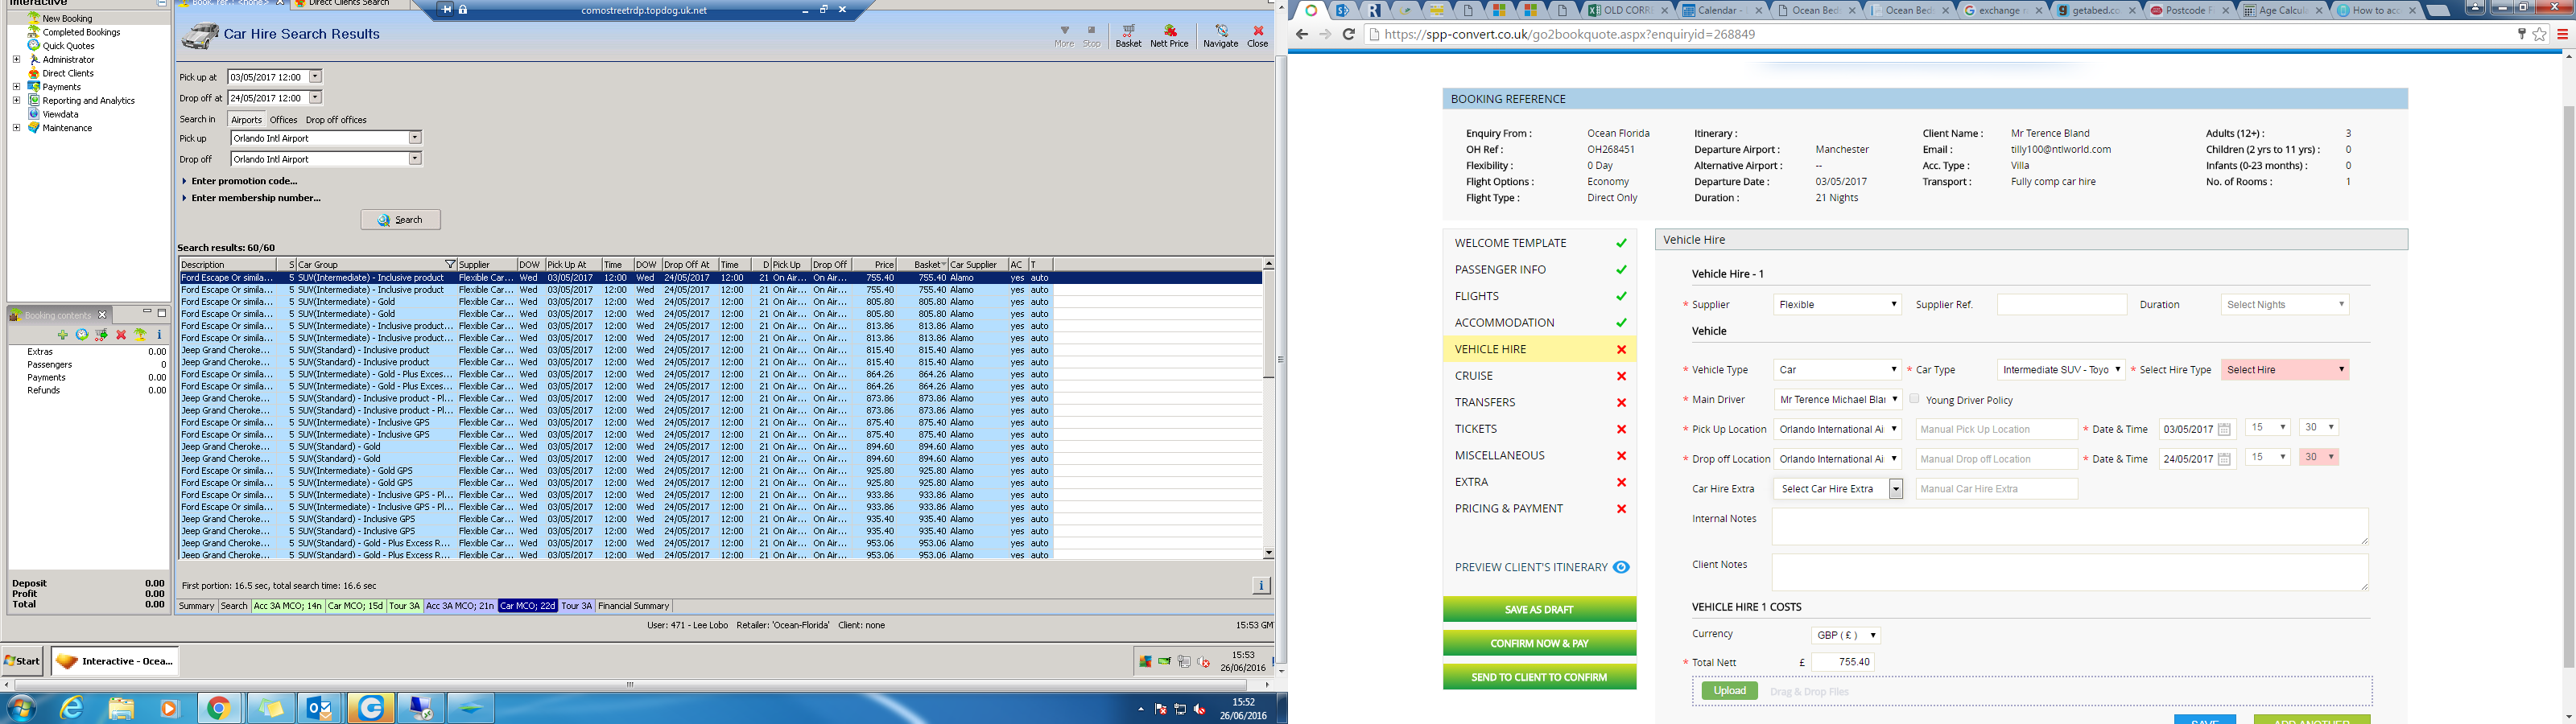Select Direct Clients in the navigation tree
This screenshot has width=2576, height=724.
click(67, 73)
